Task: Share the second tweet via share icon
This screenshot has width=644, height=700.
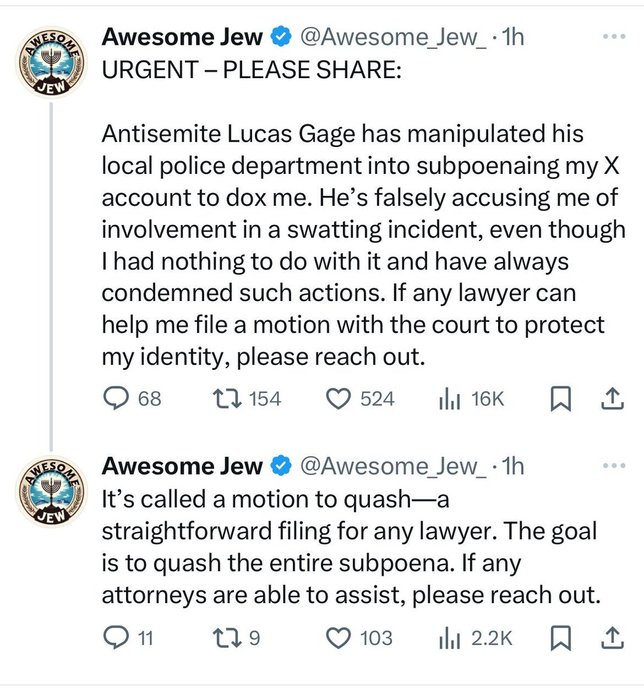Action: 612,638
